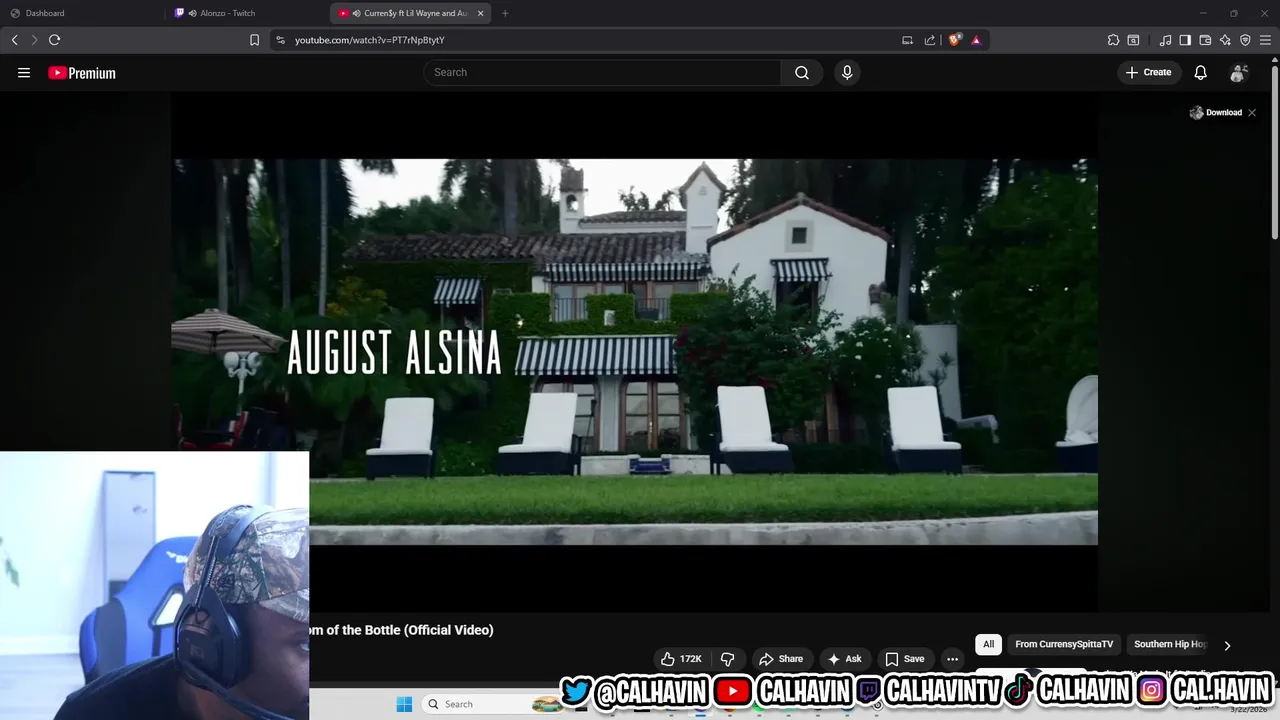The height and width of the screenshot is (720, 1280).
Task: Type in the YouTube search field
Action: pyautogui.click(x=603, y=72)
